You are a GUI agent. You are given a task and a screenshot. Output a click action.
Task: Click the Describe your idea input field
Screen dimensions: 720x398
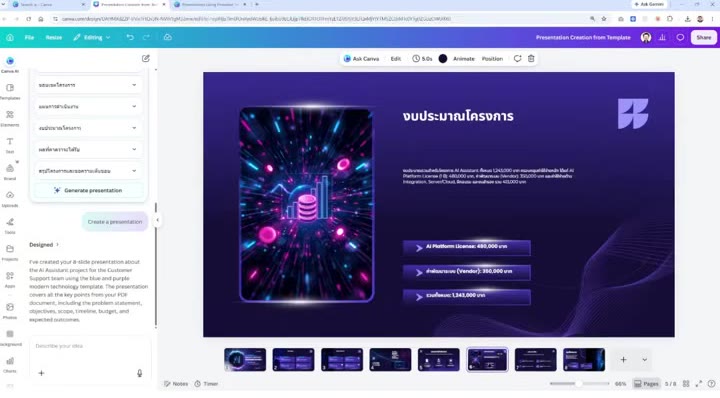point(90,346)
